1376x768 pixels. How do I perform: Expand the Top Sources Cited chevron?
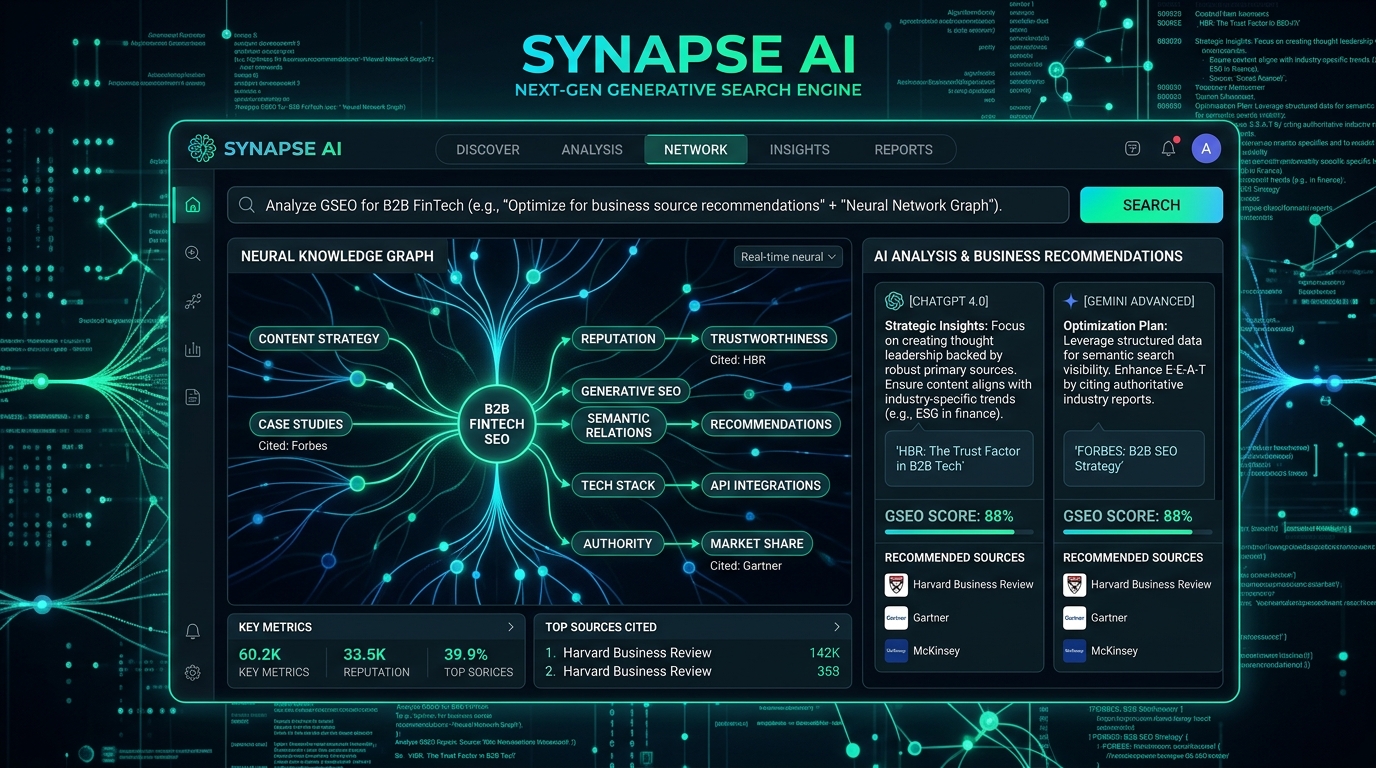tap(837, 627)
